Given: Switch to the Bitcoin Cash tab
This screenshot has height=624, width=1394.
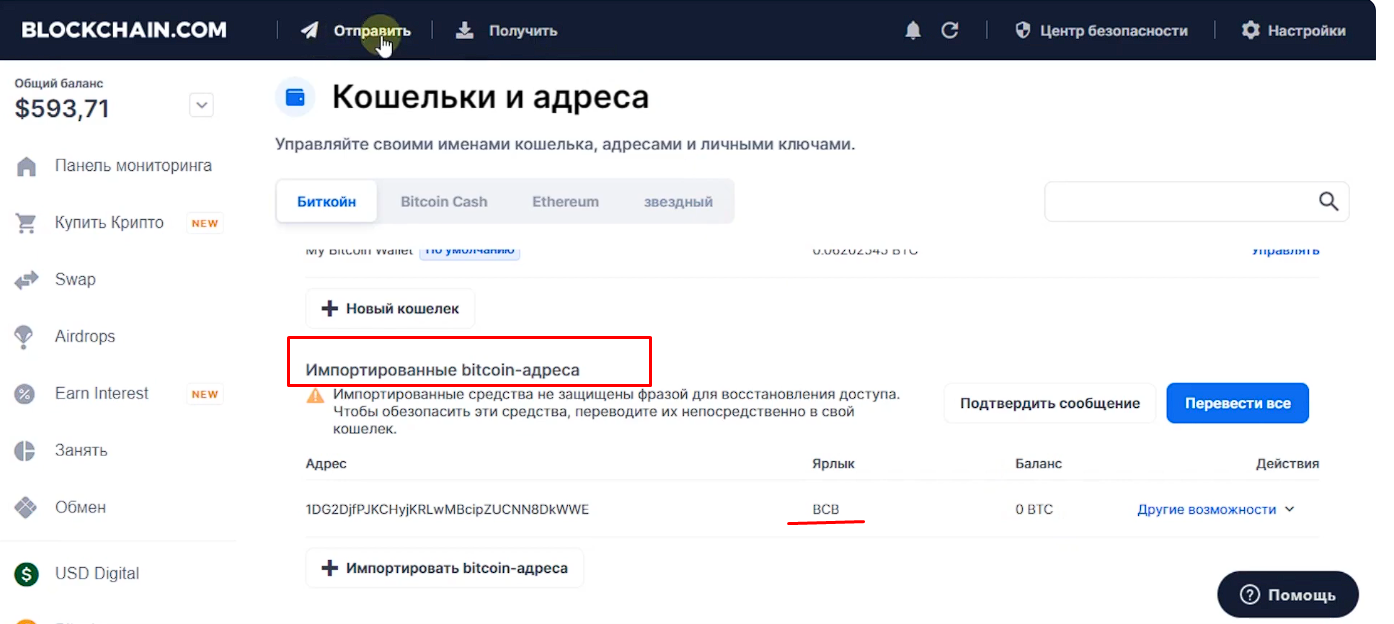Looking at the screenshot, I should (x=444, y=201).
